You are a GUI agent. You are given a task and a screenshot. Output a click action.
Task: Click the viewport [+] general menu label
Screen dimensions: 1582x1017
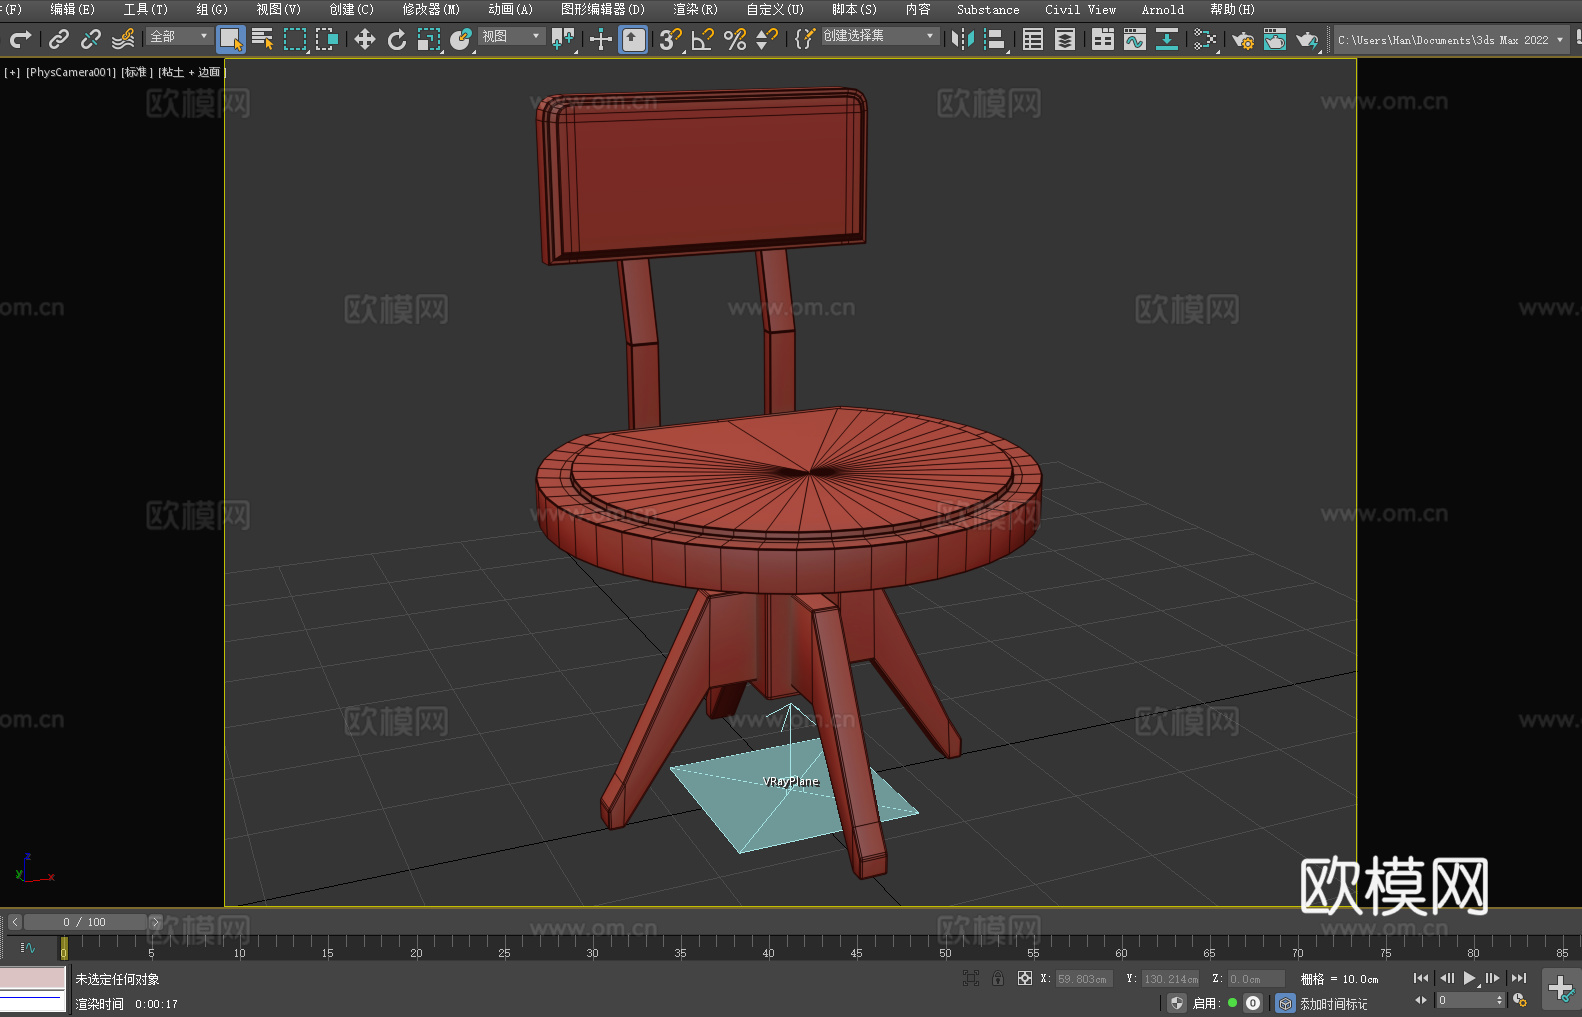click(x=12, y=72)
